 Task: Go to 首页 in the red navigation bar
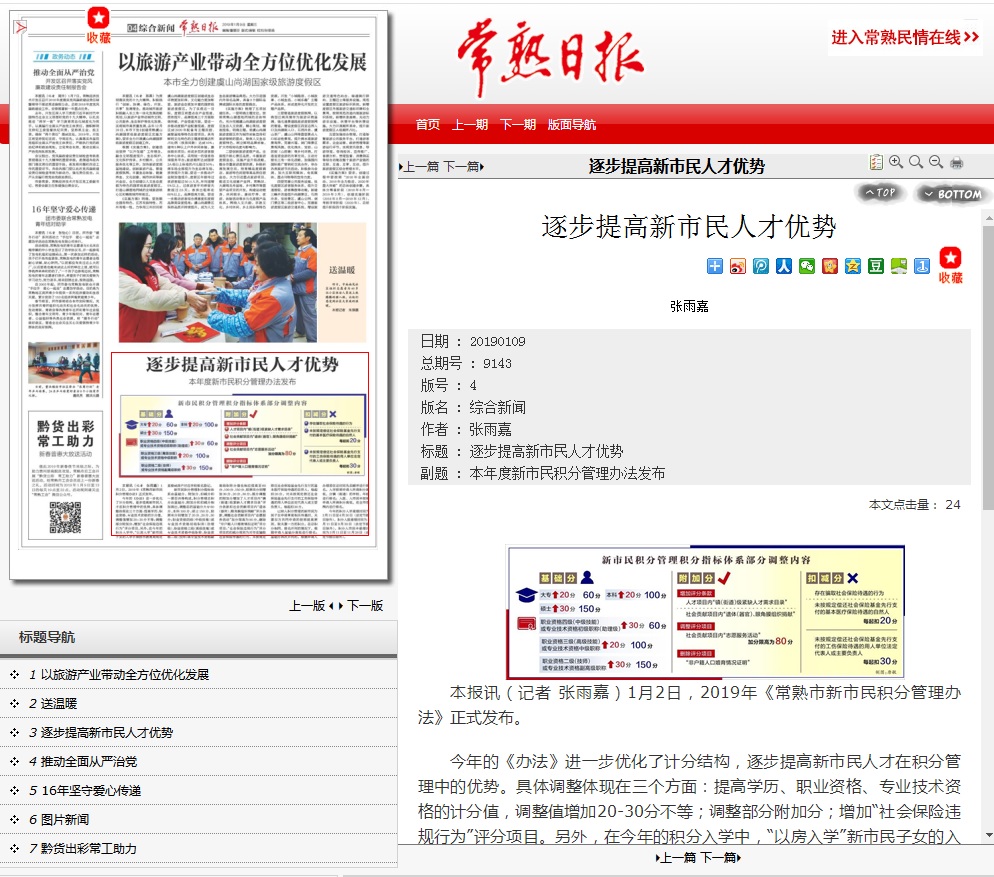427,124
